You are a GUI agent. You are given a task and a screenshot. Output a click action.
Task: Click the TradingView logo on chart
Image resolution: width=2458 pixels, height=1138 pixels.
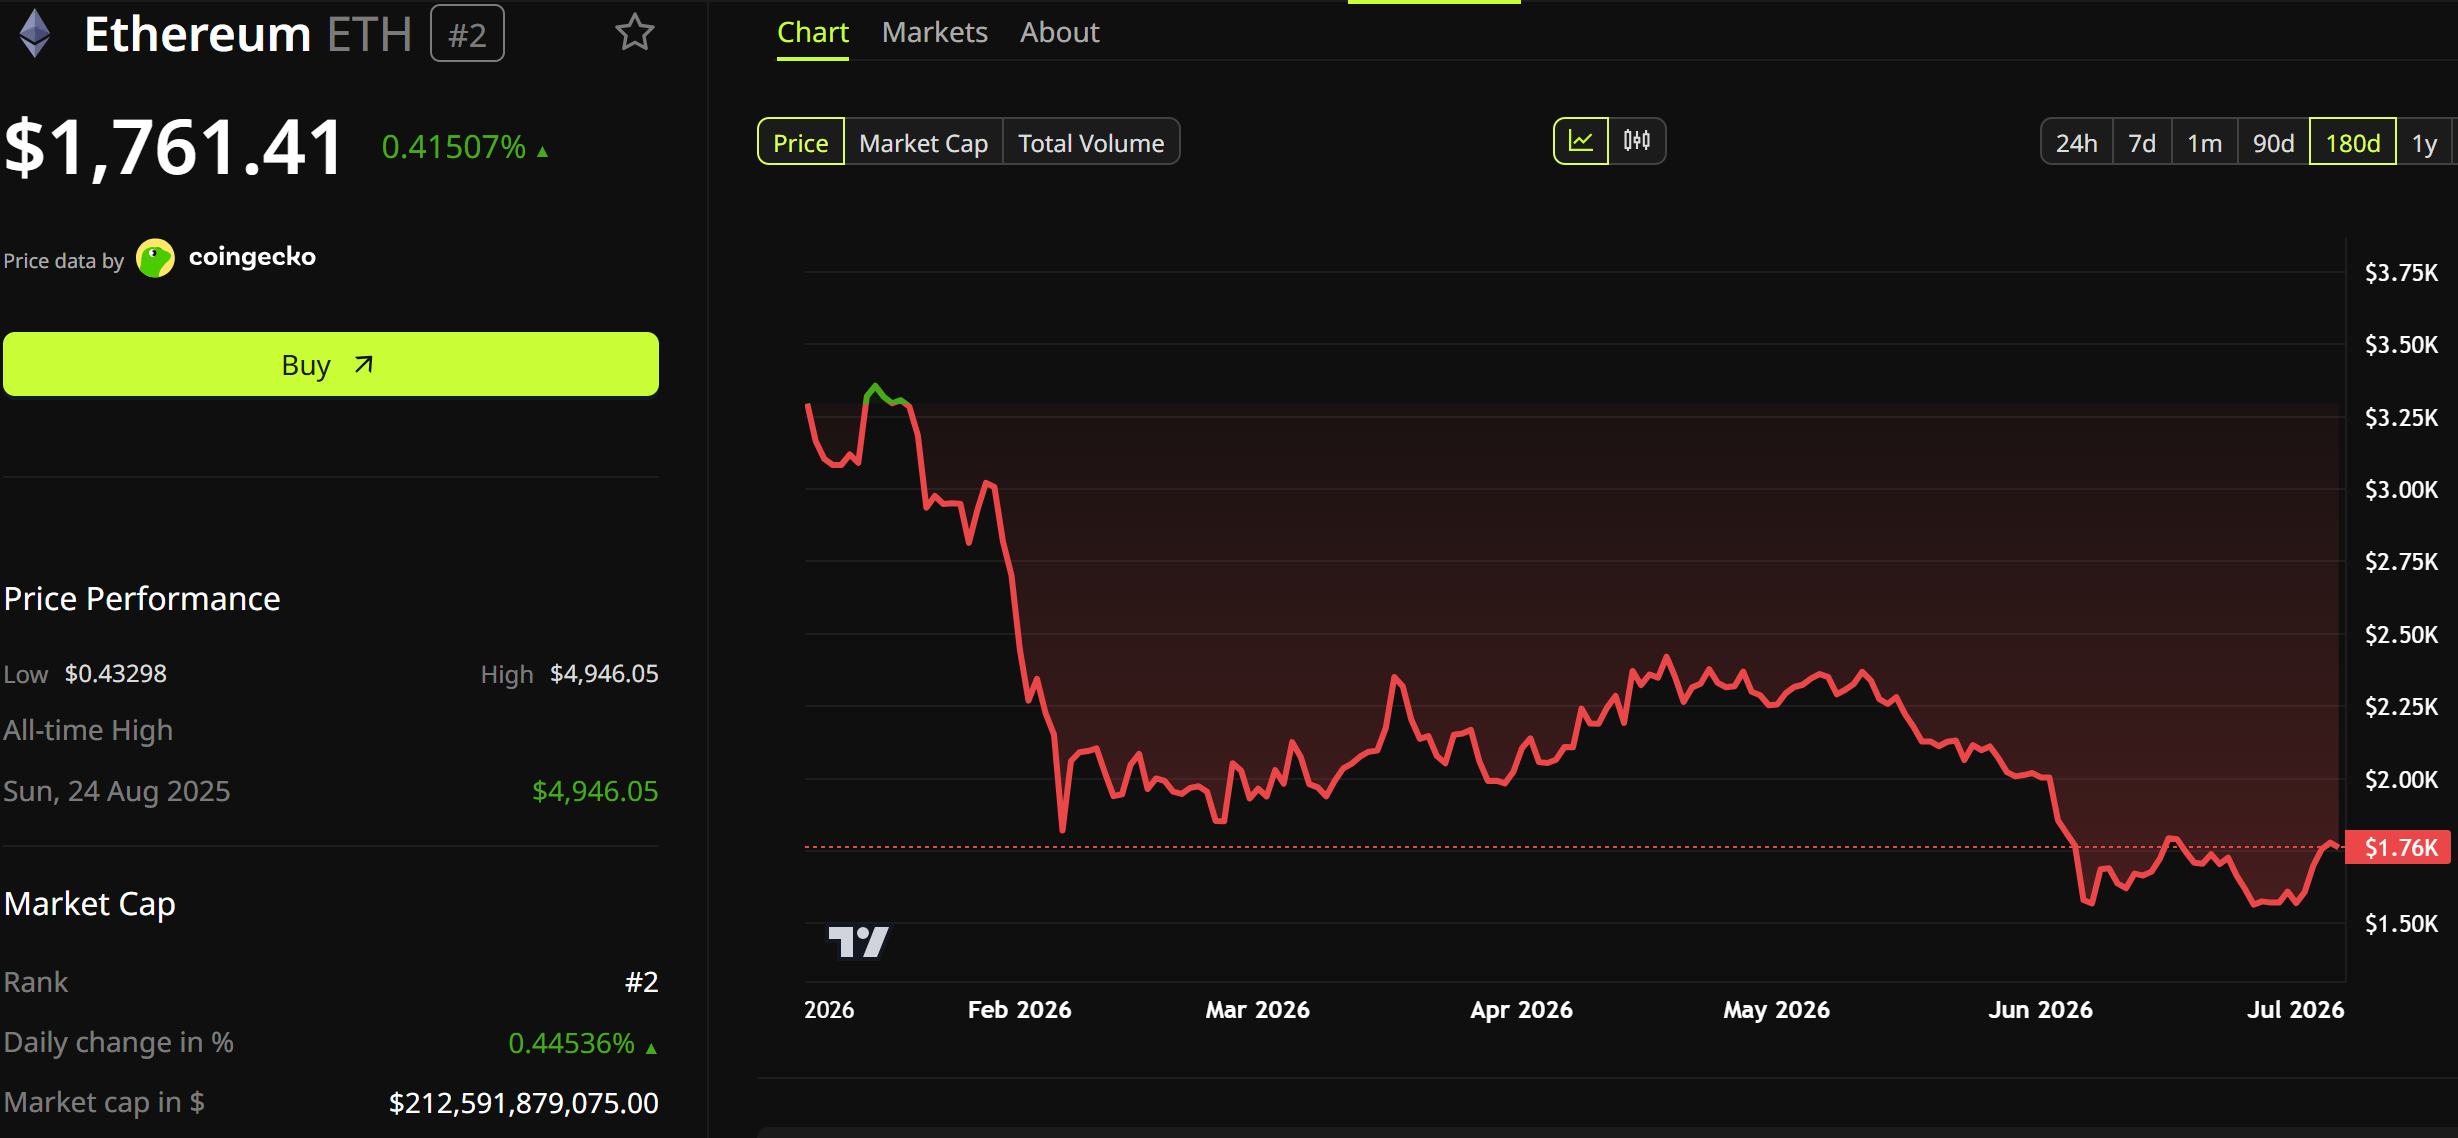(x=858, y=941)
